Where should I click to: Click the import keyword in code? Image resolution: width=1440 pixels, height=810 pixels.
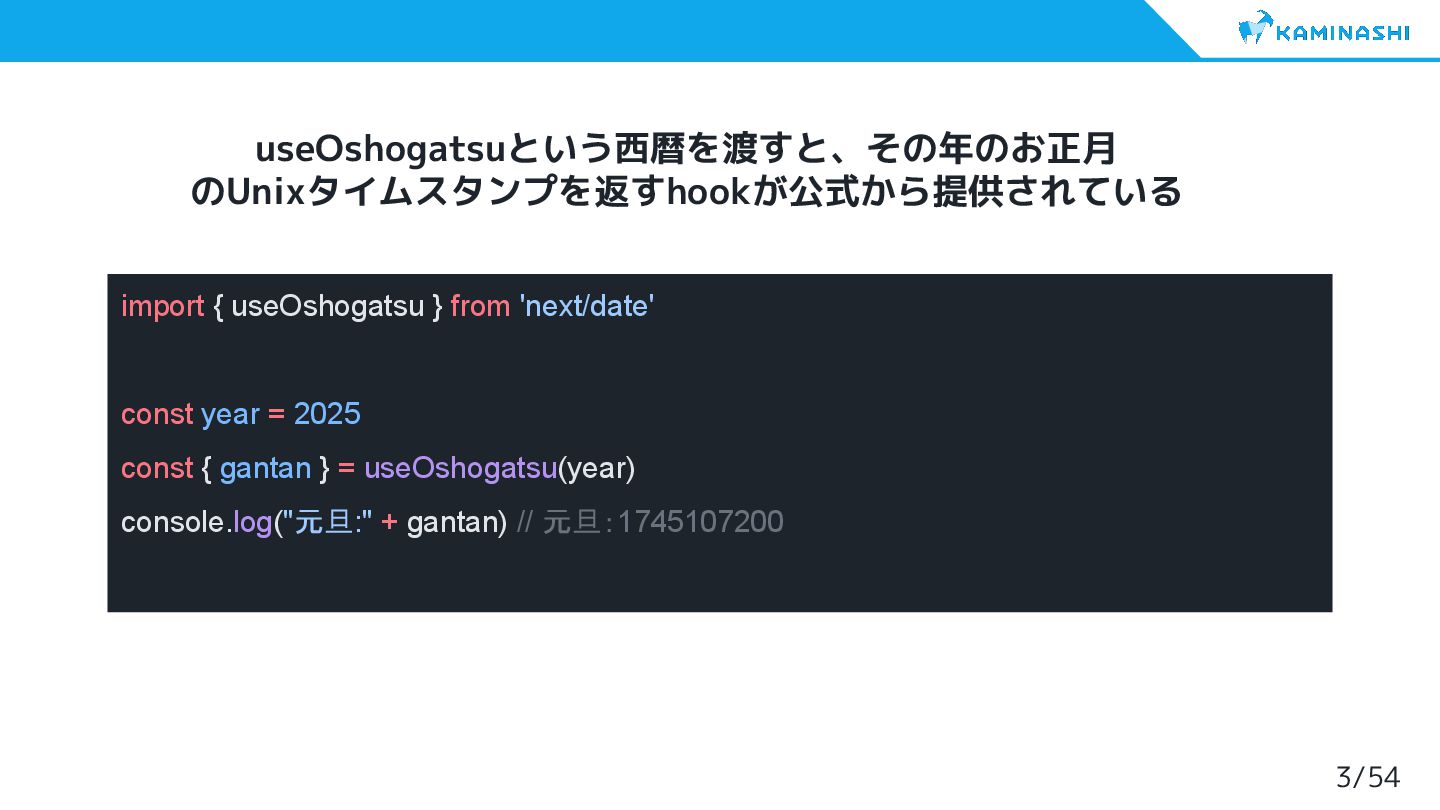click(162, 306)
